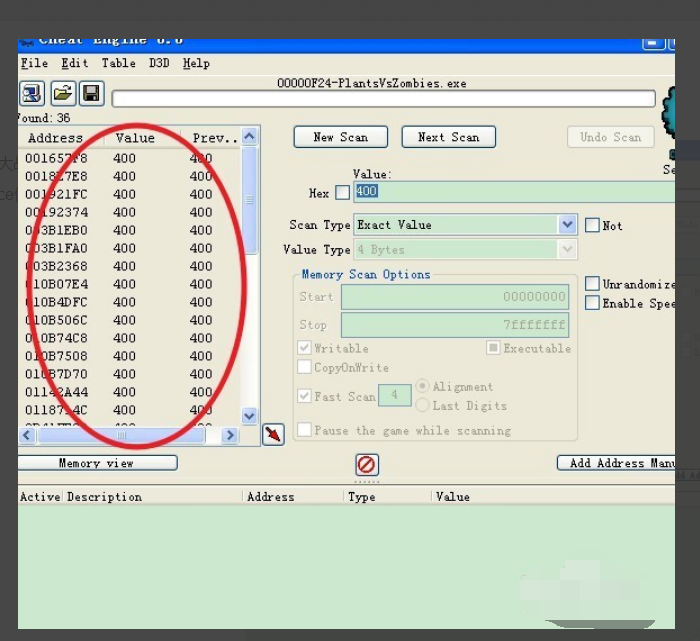The height and width of the screenshot is (641, 700).
Task: Open the File menu
Action: 34,63
